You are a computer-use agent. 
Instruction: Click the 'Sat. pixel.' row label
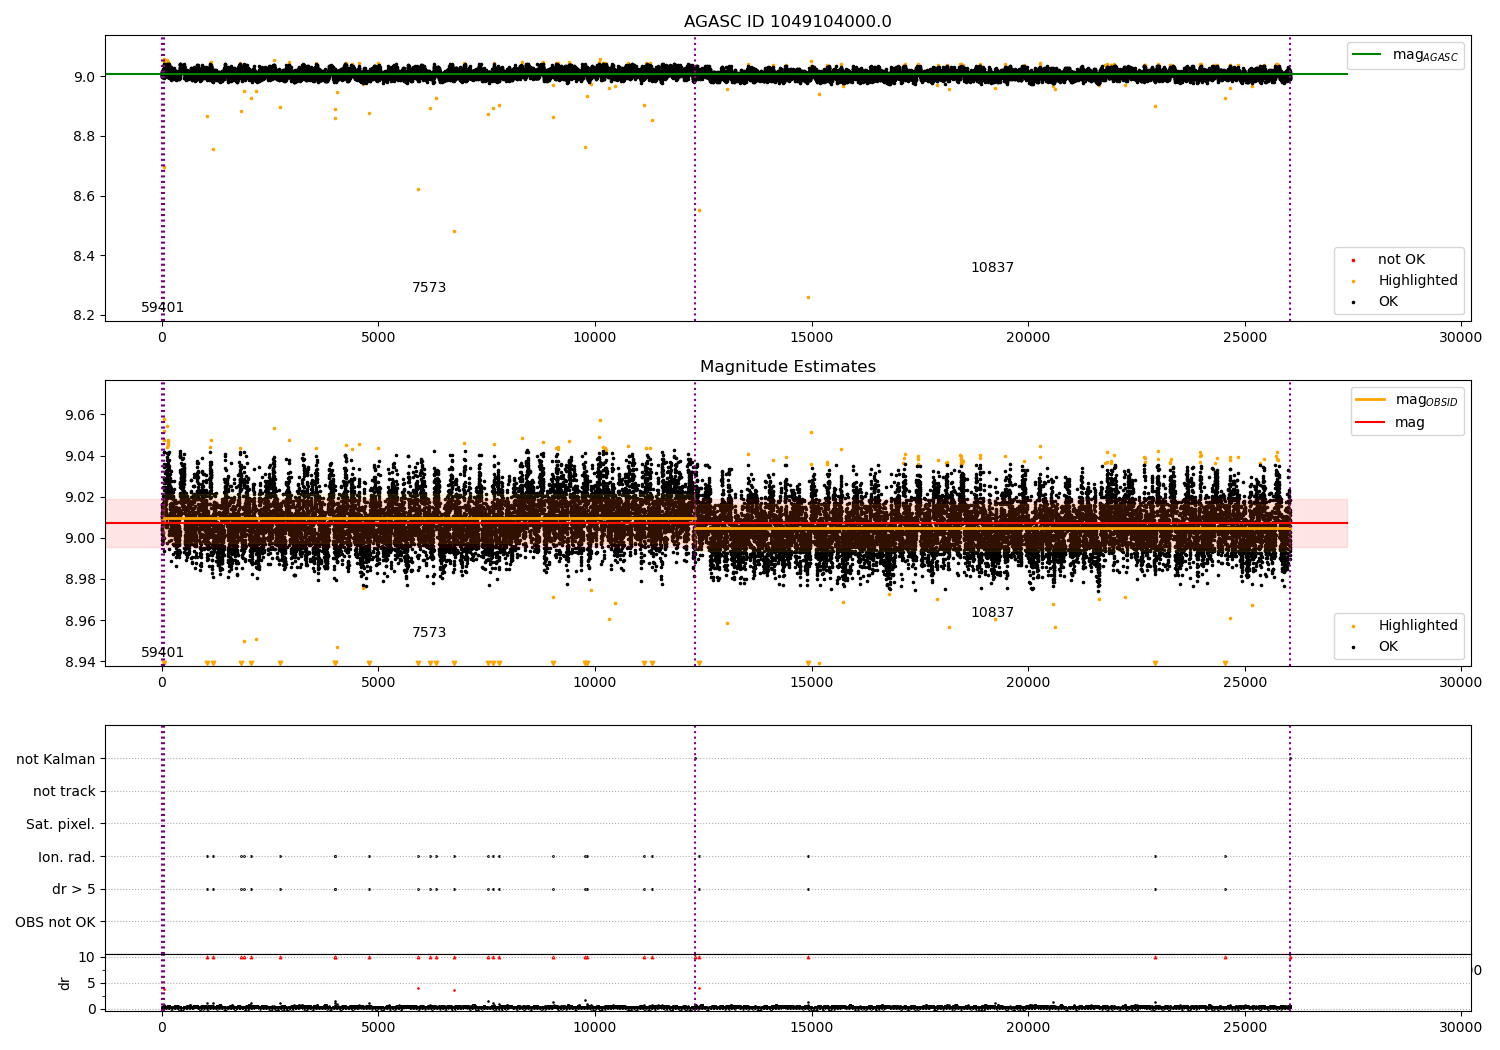(x=60, y=825)
